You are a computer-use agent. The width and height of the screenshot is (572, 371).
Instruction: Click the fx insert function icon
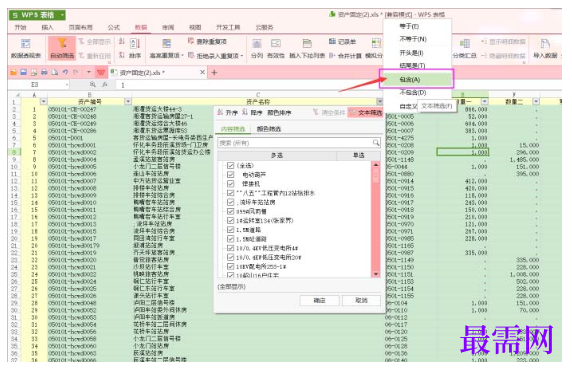tap(105, 85)
